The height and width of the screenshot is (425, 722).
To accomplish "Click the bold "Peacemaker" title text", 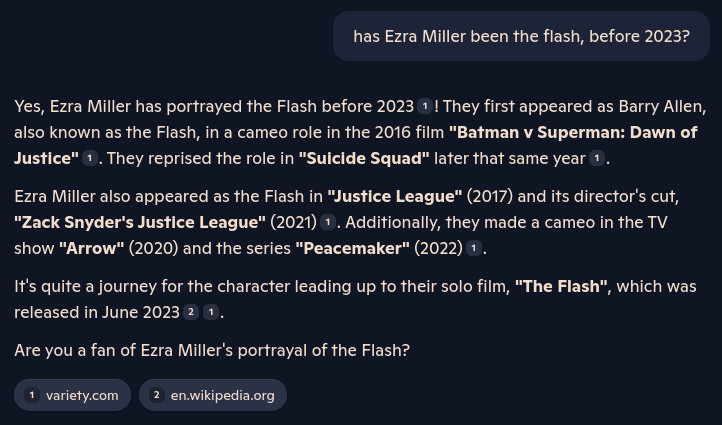I will (352, 249).
